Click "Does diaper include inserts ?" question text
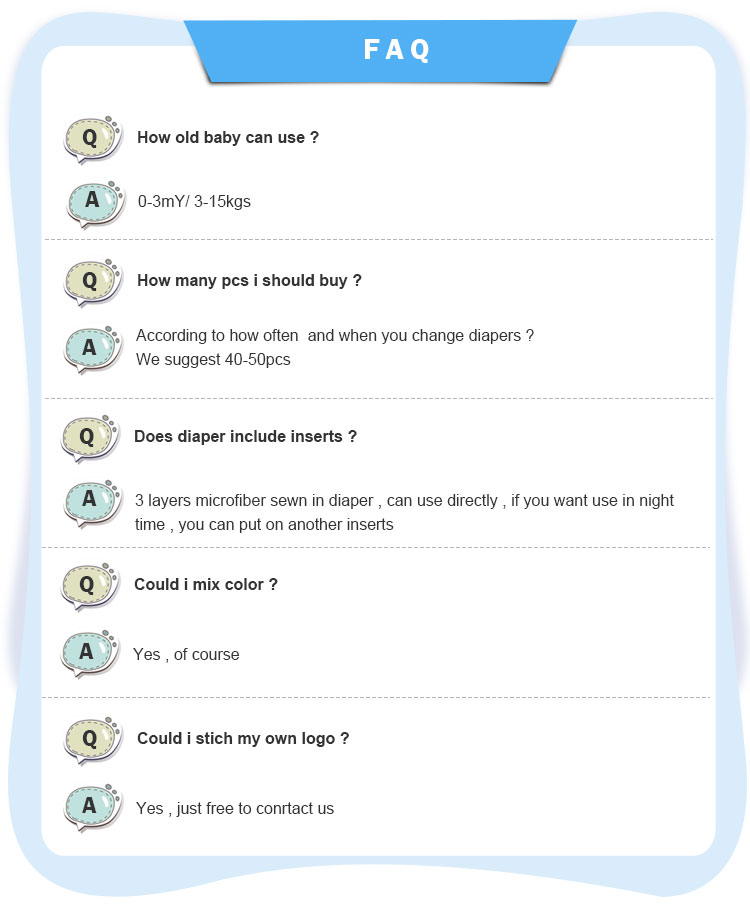 pos(245,437)
